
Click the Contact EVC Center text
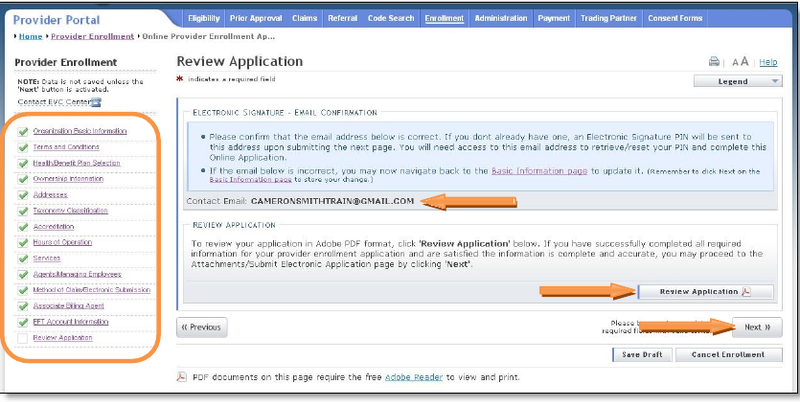[x=54, y=102]
